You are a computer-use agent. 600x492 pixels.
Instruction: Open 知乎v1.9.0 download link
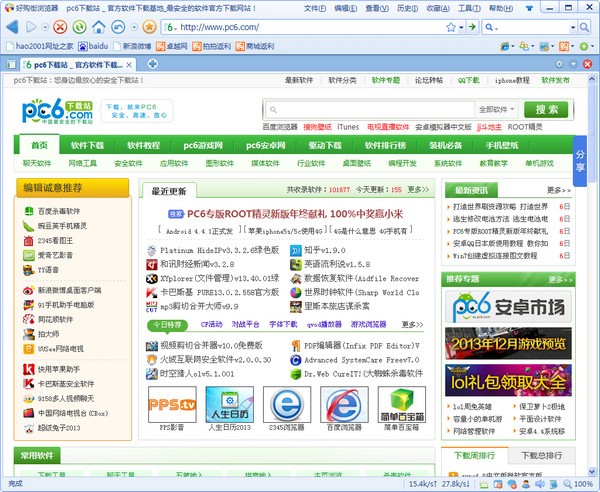tap(324, 250)
